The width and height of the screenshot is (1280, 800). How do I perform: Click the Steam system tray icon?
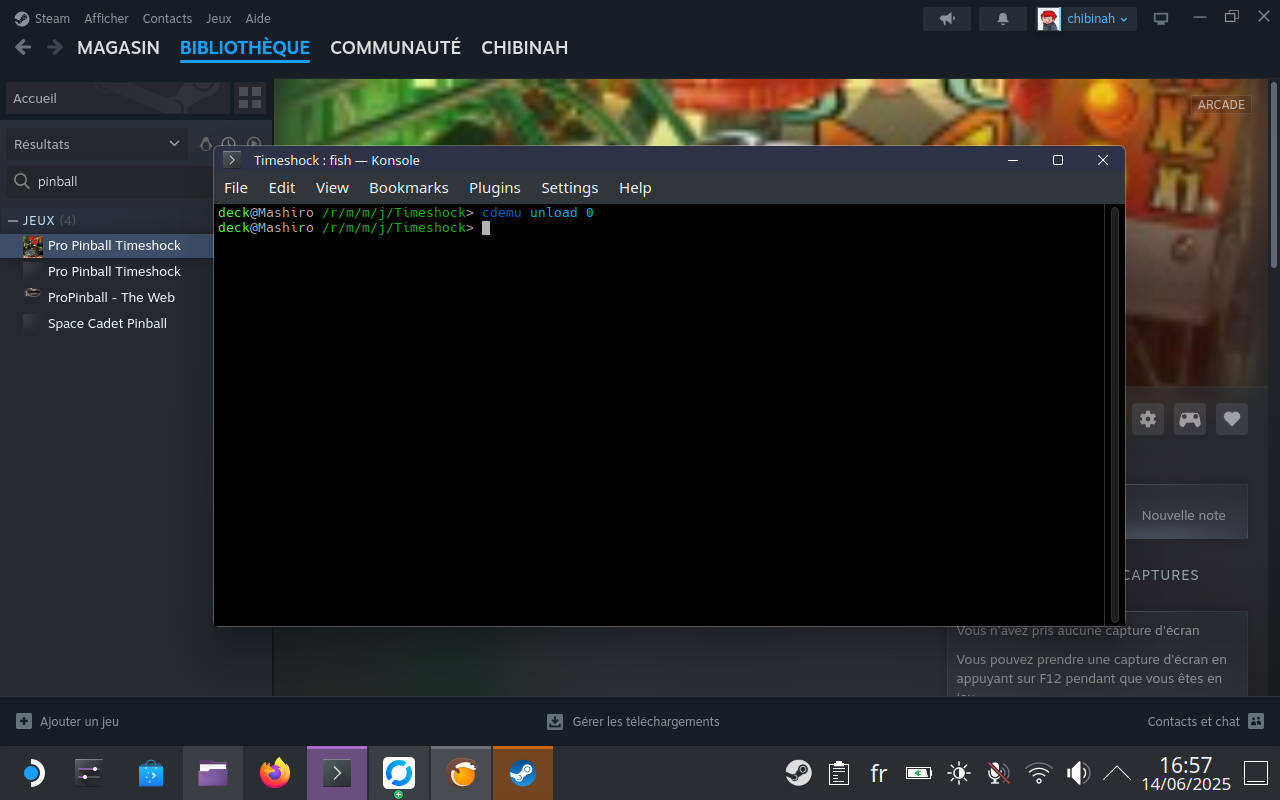click(798, 773)
